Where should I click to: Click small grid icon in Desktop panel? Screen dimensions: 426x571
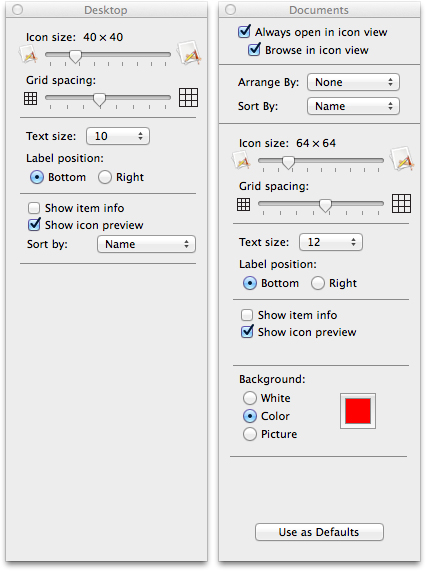pos(31,98)
